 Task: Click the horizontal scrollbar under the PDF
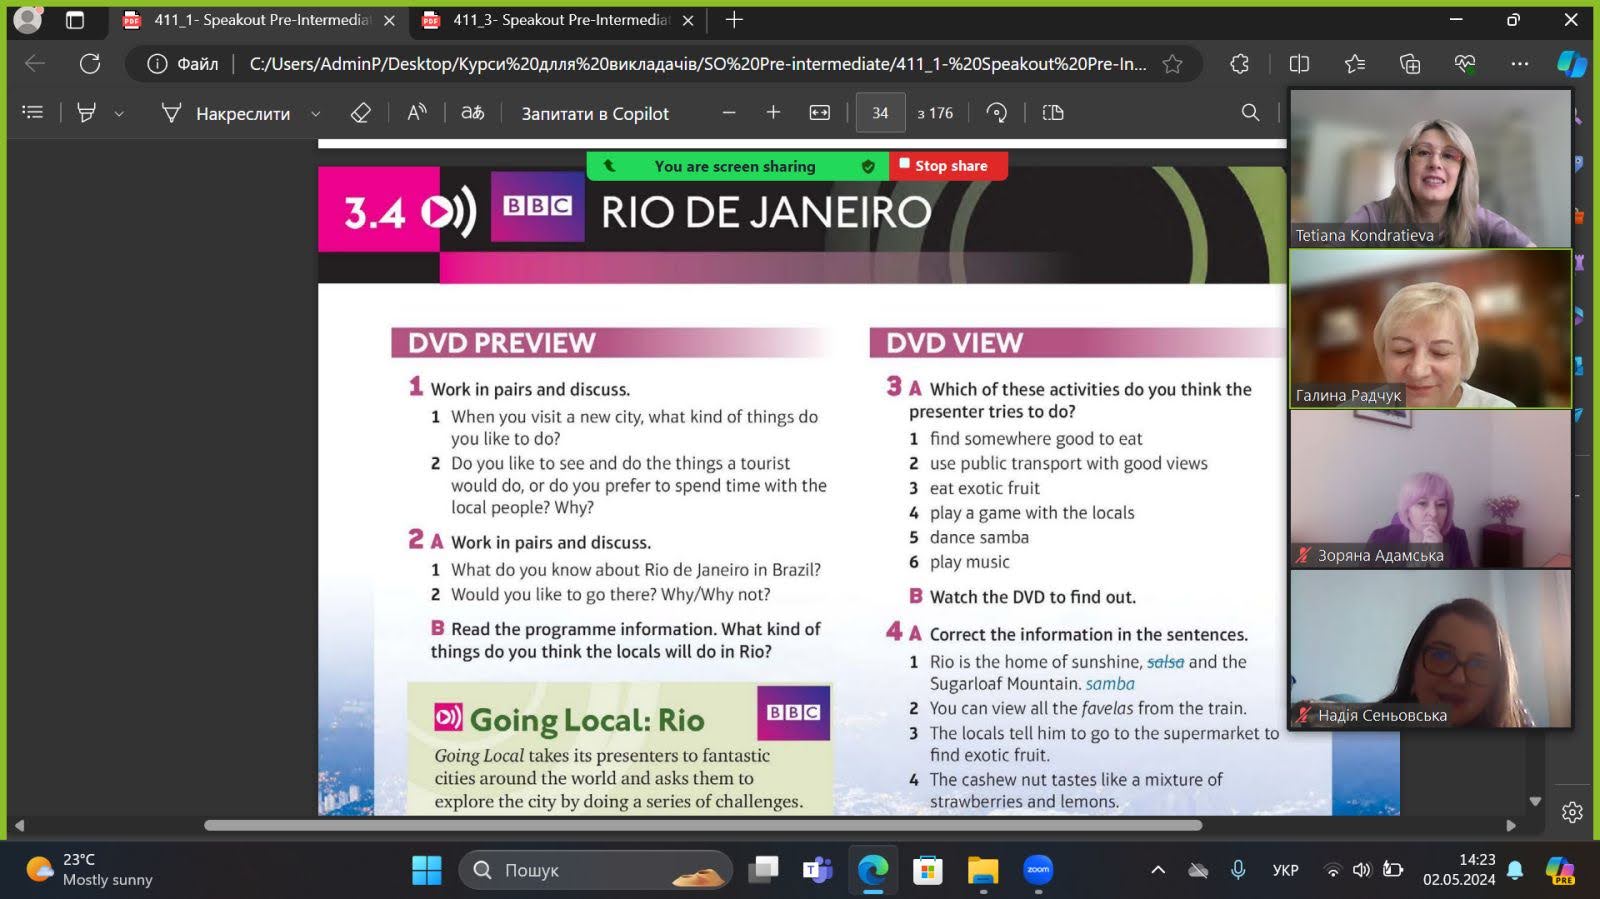(x=703, y=826)
